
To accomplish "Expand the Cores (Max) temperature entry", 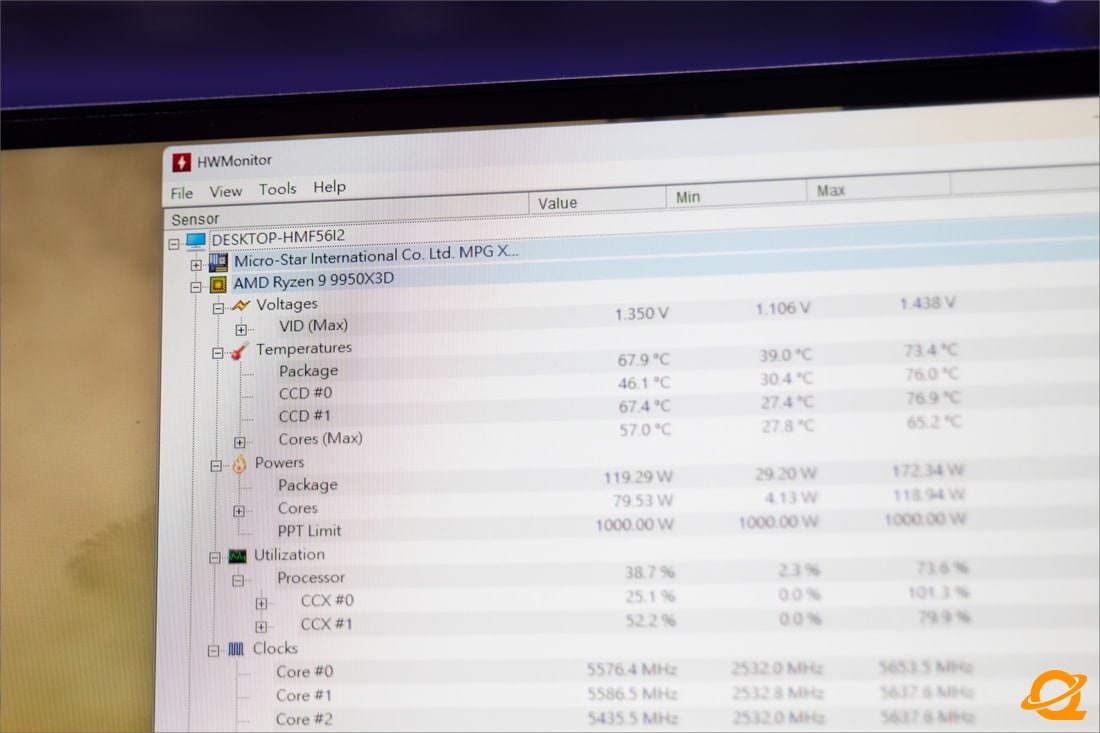I will 240,443.
